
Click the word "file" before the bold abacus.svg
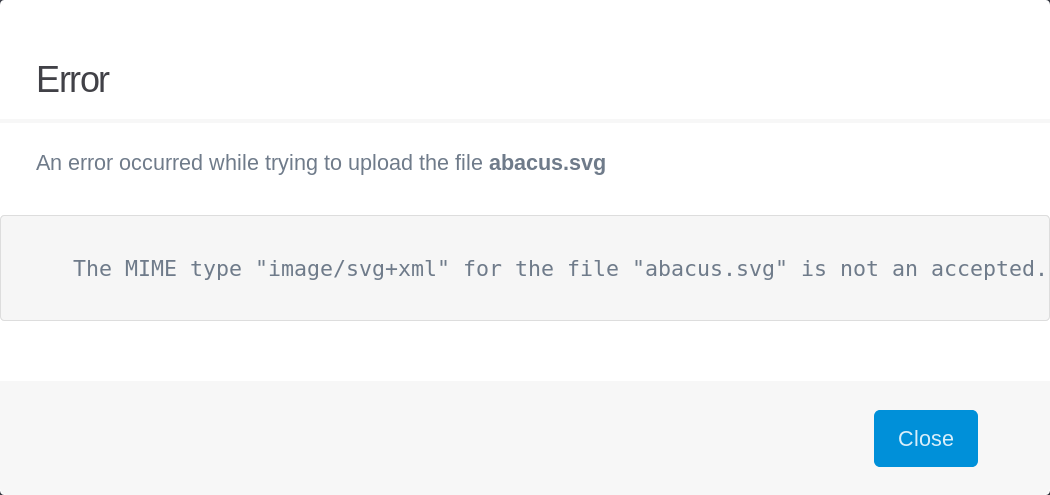coord(471,163)
